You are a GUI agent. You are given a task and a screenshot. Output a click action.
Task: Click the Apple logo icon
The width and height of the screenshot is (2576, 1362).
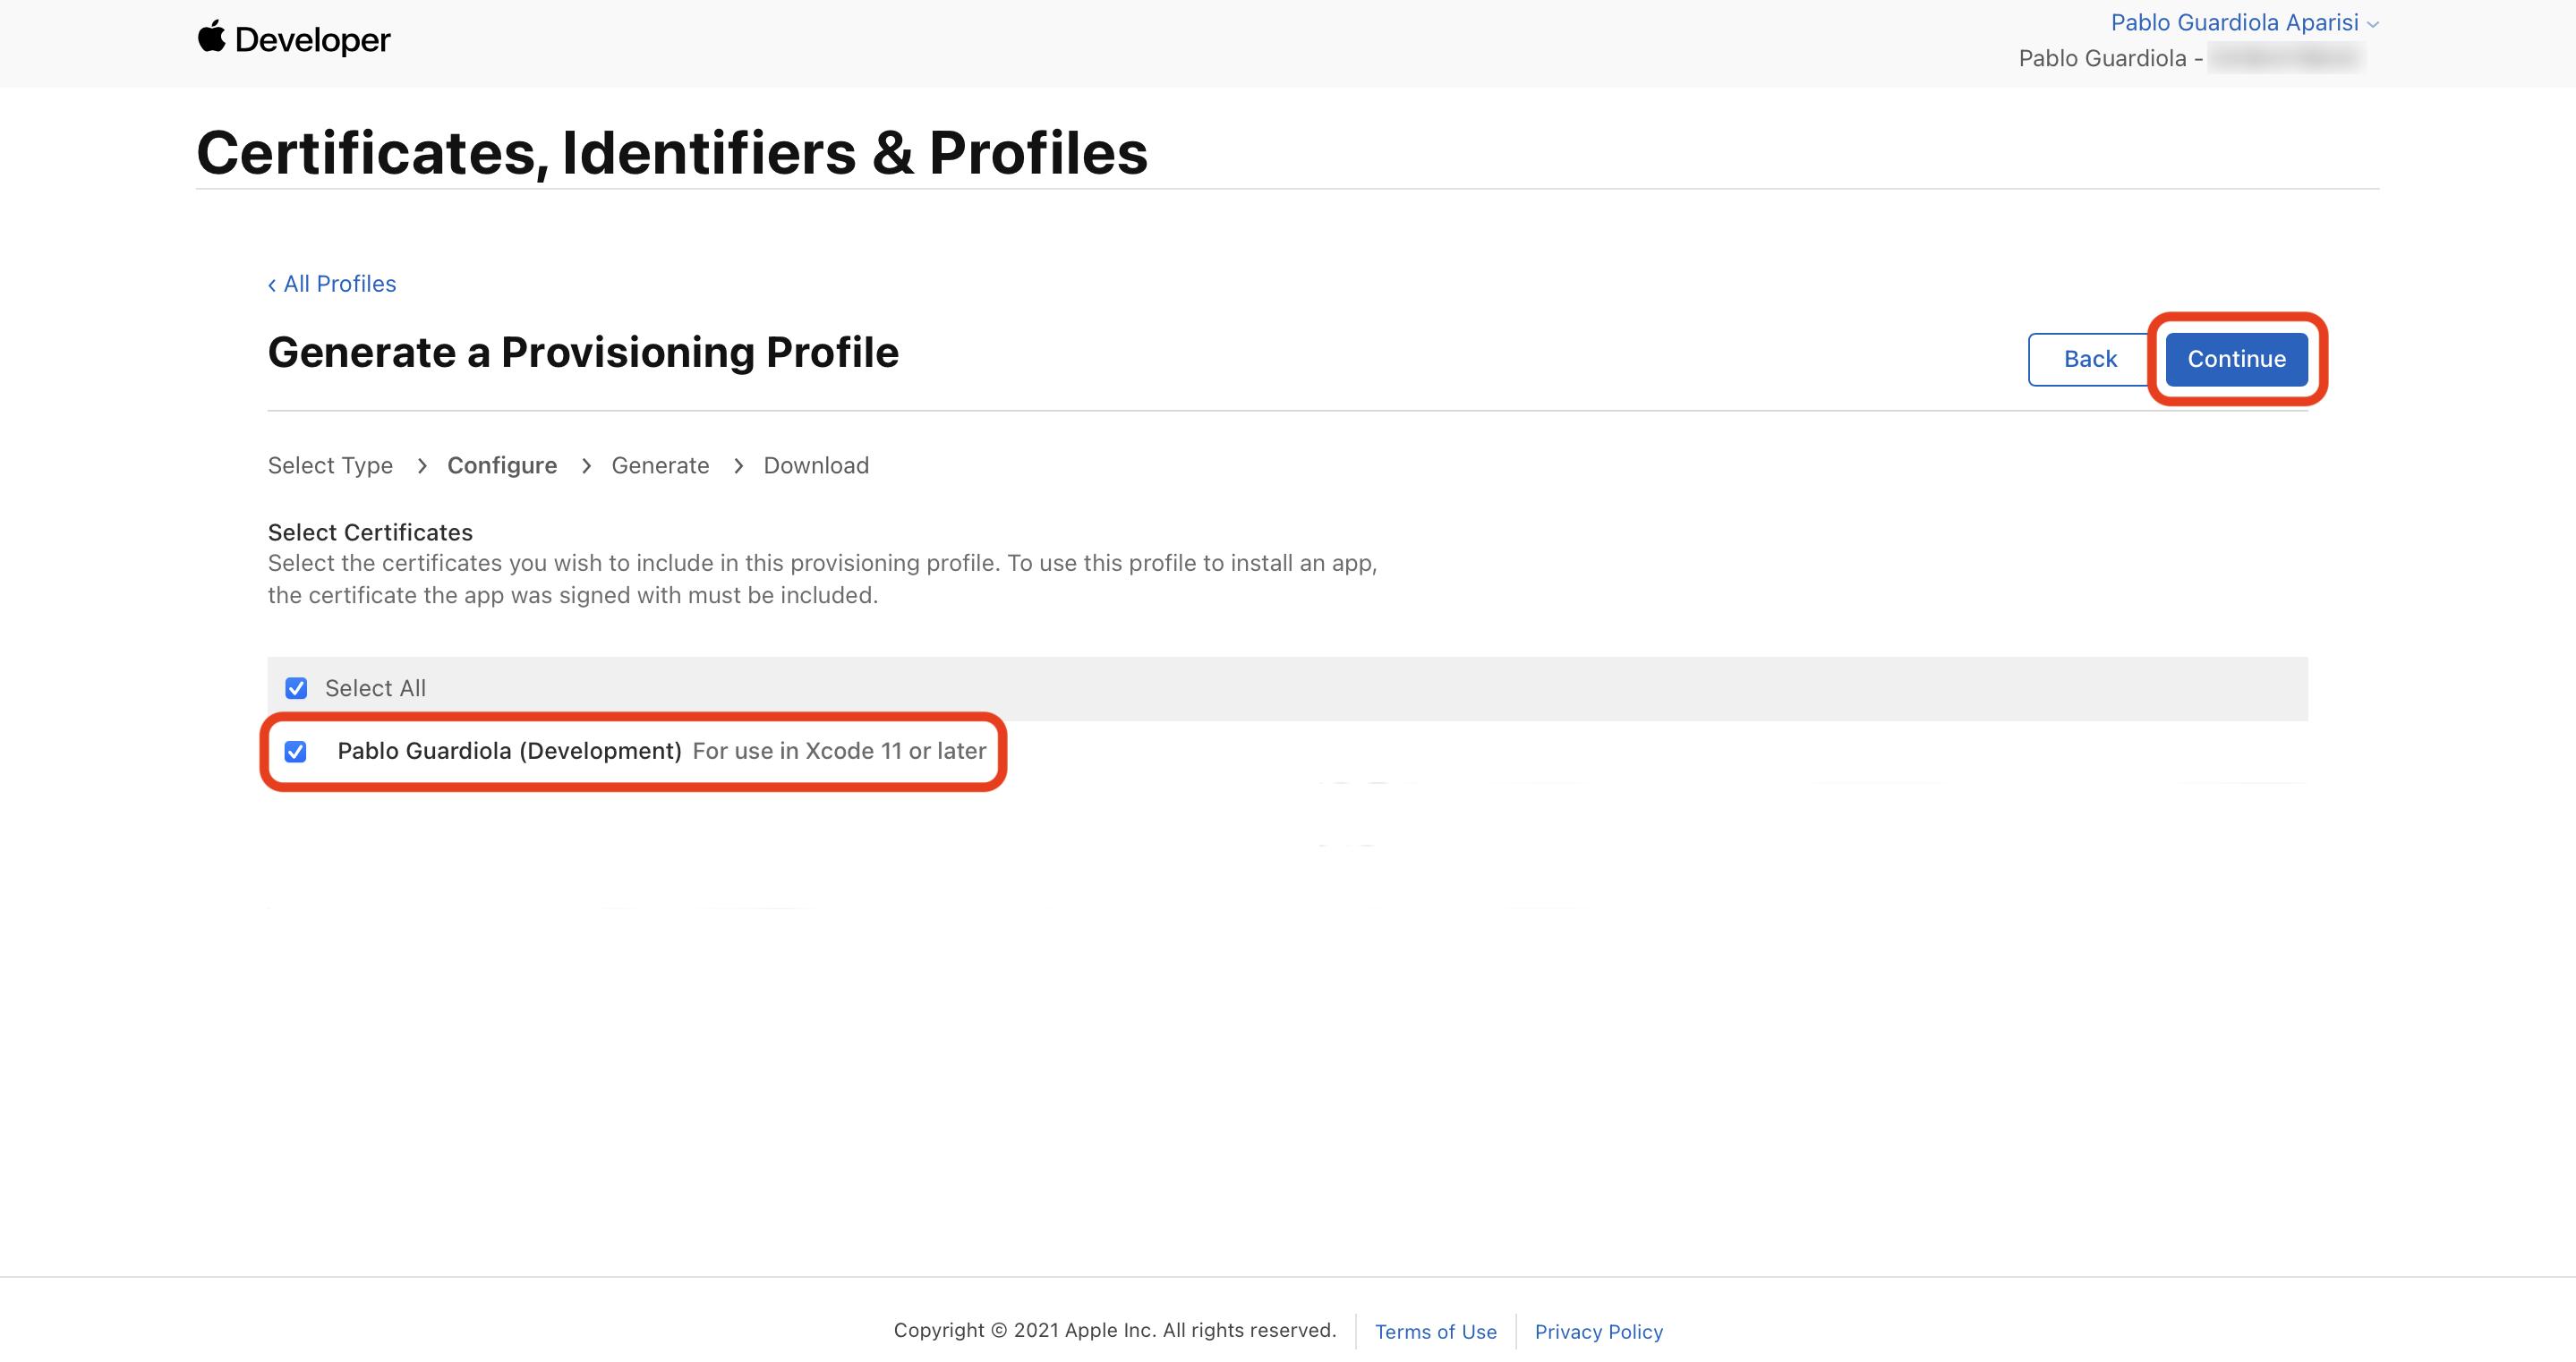coord(211,37)
